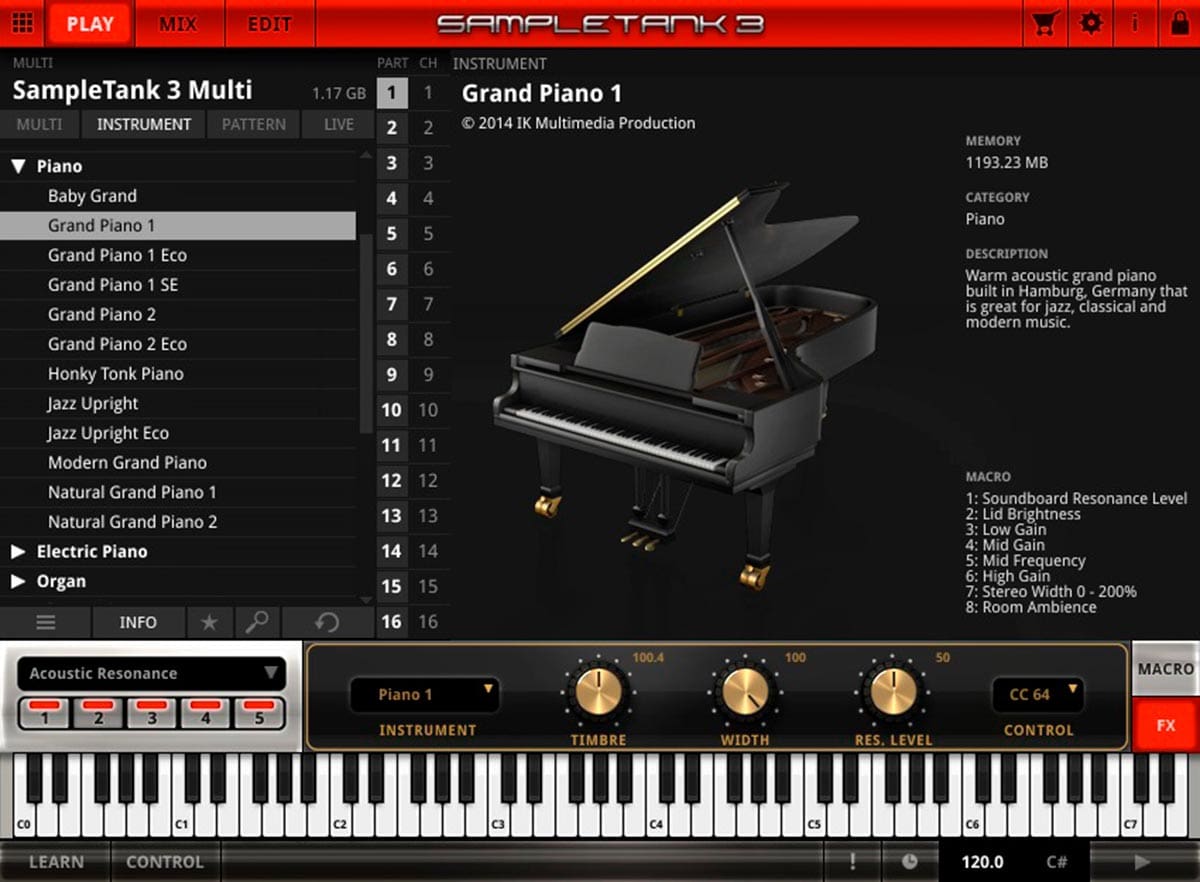The height and width of the screenshot is (882, 1200).
Task: Start playback with the play arrow
Action: 1143,861
